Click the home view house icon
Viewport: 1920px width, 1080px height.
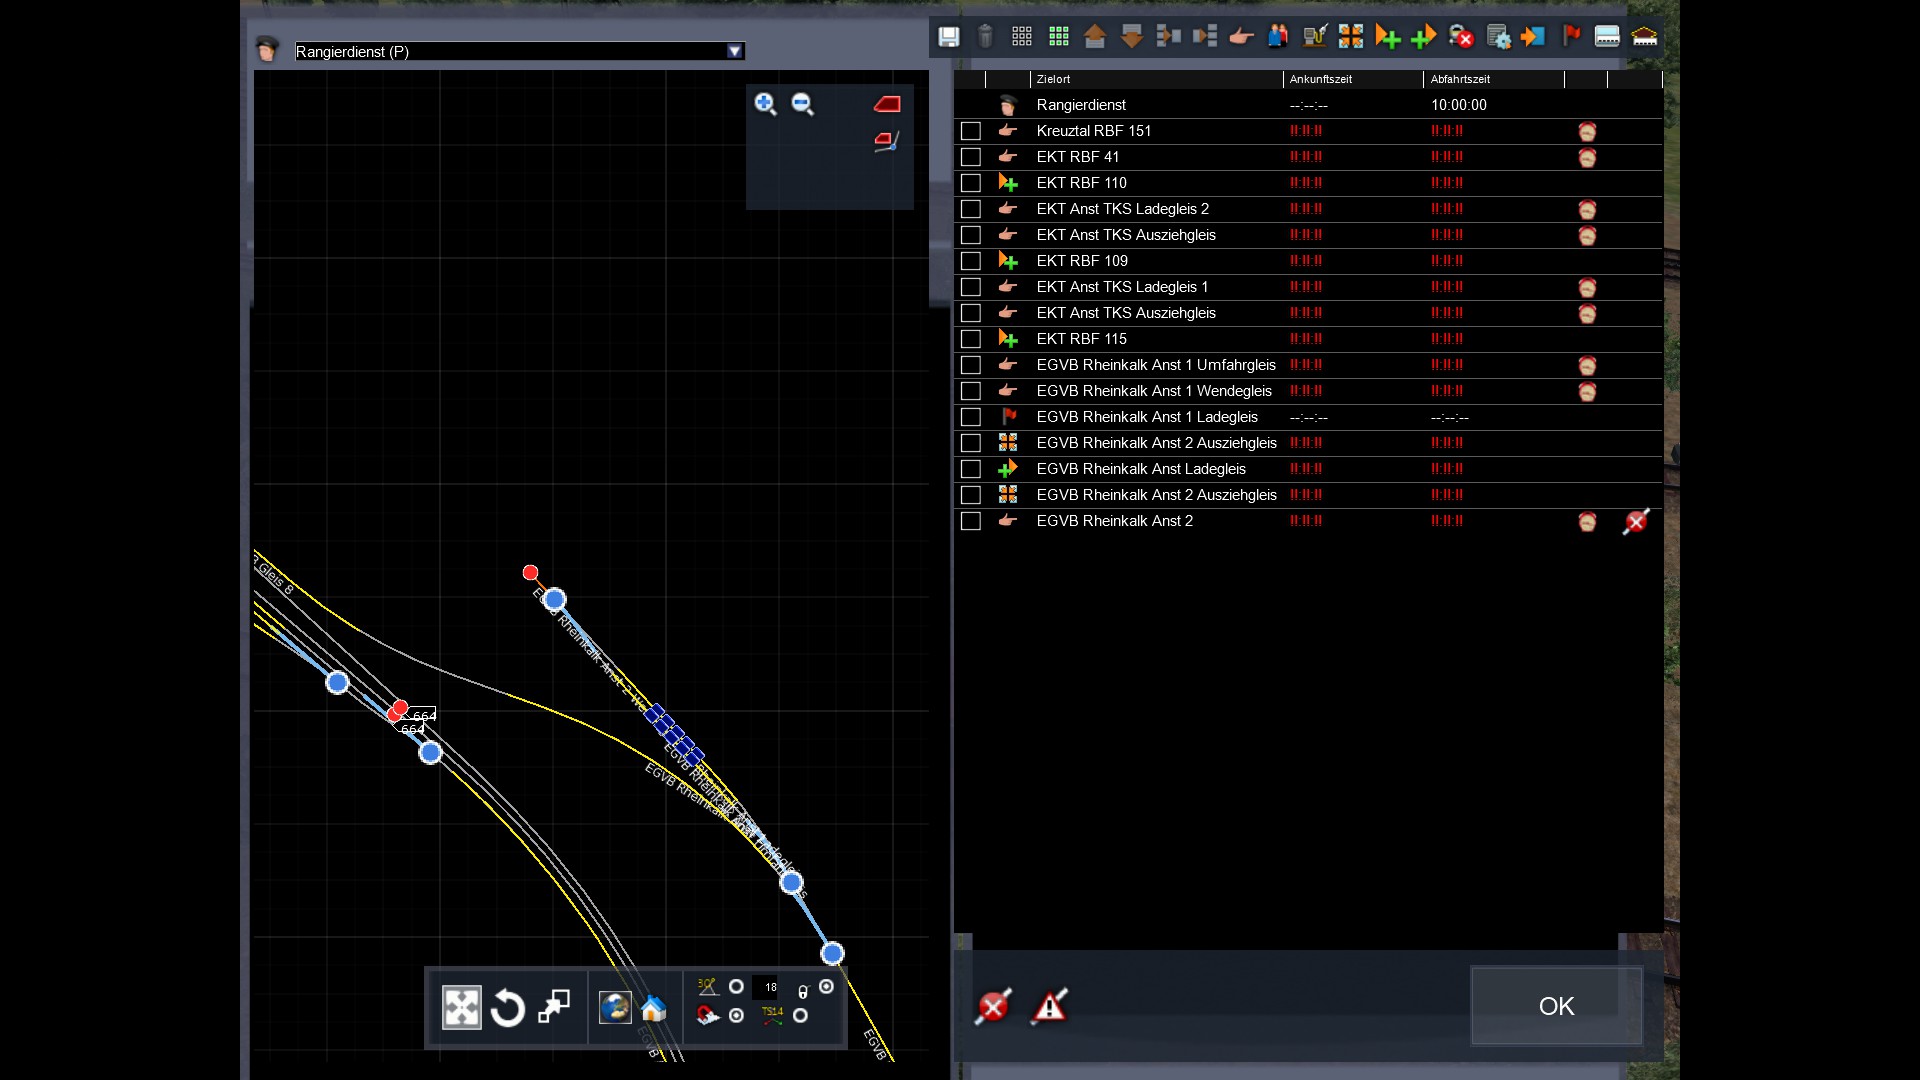pyautogui.click(x=653, y=1008)
